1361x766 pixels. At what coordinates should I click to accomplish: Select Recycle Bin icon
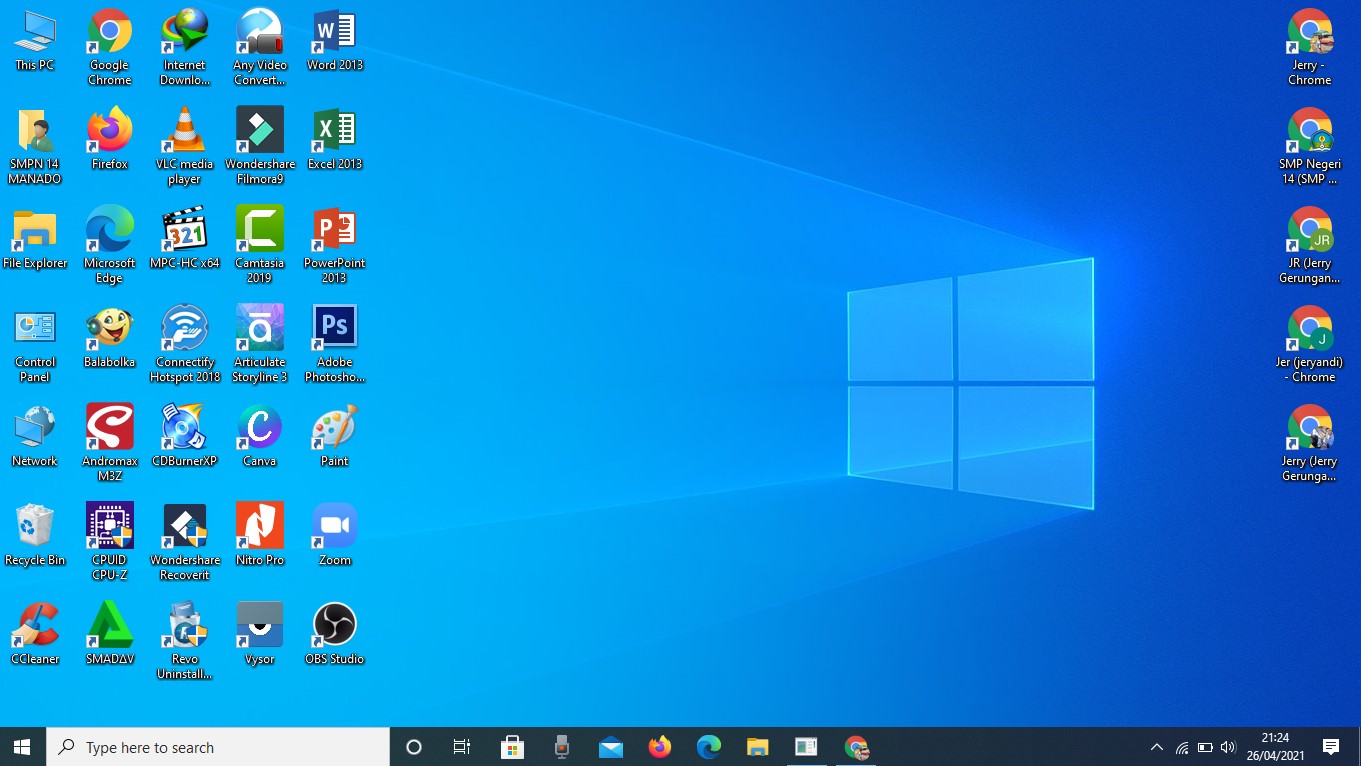tap(34, 535)
